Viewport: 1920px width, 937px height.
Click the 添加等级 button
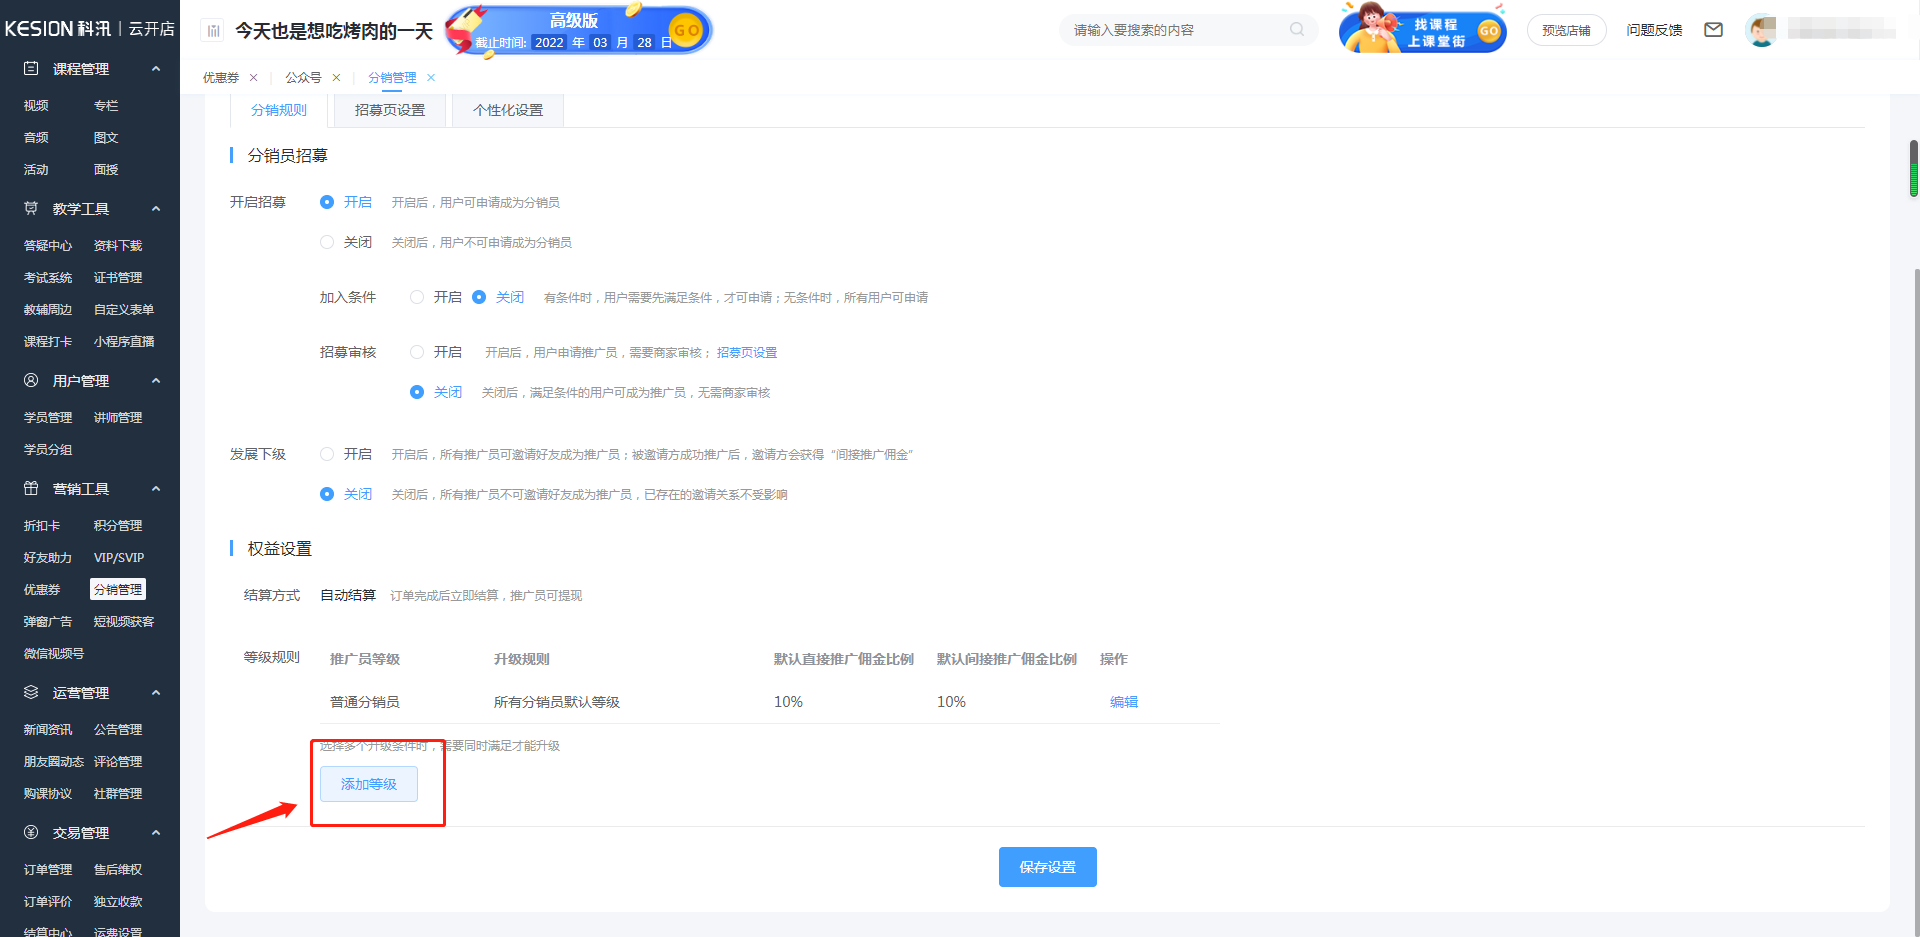[369, 784]
